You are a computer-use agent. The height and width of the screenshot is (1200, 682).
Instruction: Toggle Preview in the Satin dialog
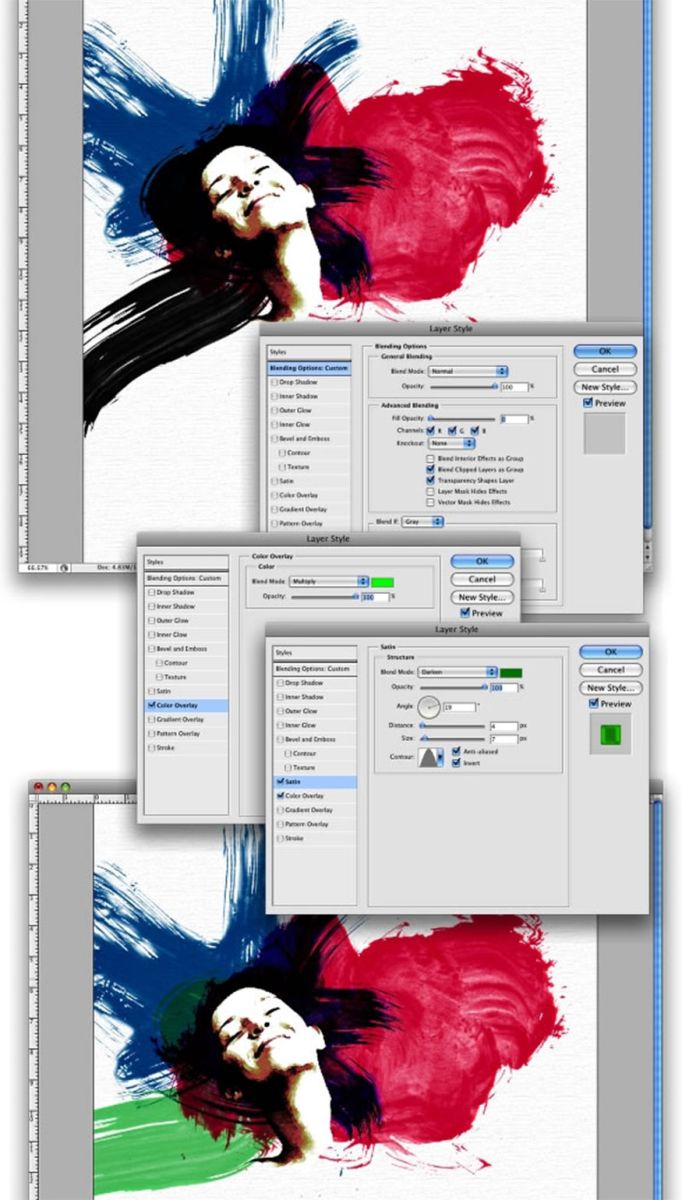pos(593,703)
